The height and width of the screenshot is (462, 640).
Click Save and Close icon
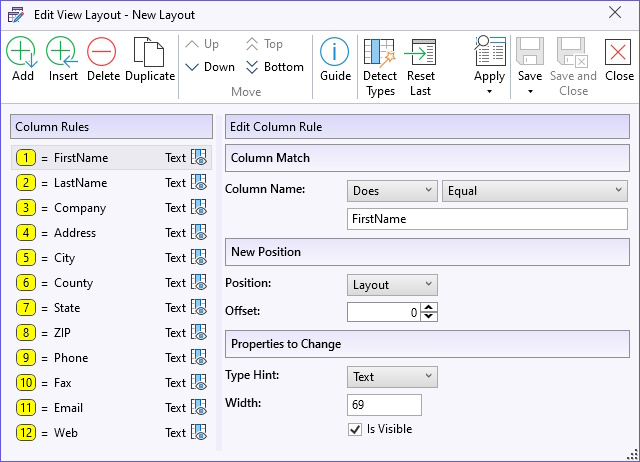tap(572, 52)
